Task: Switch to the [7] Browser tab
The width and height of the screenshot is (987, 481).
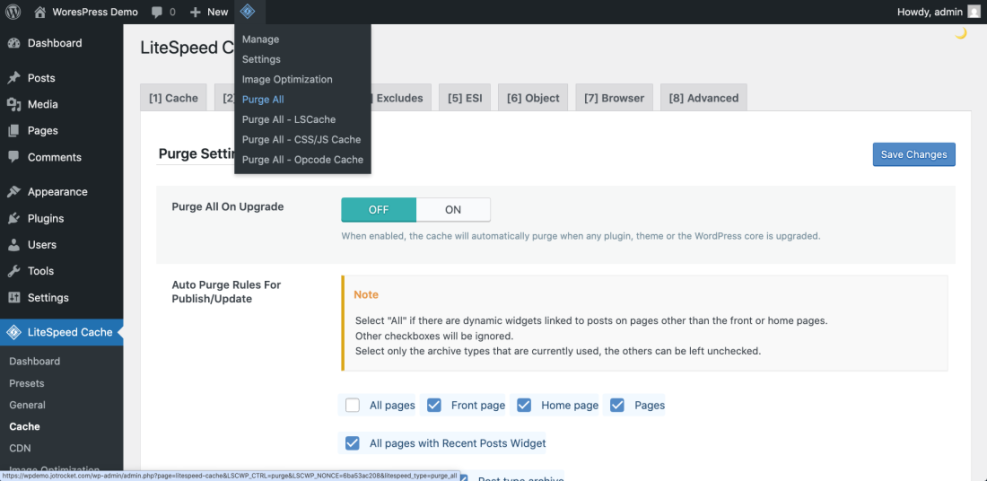Action: (x=614, y=98)
